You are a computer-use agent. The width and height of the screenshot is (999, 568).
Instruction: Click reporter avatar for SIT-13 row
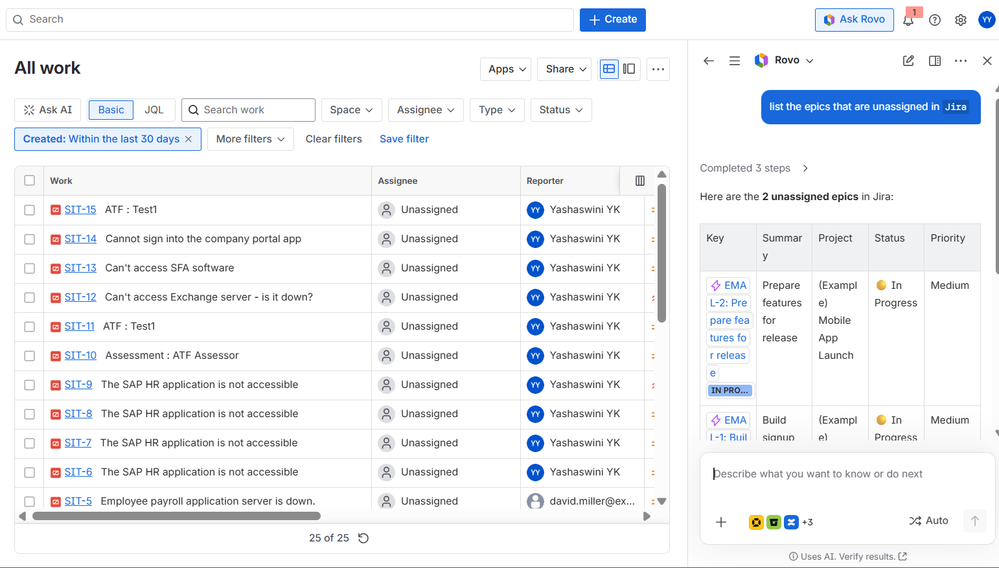(x=535, y=268)
